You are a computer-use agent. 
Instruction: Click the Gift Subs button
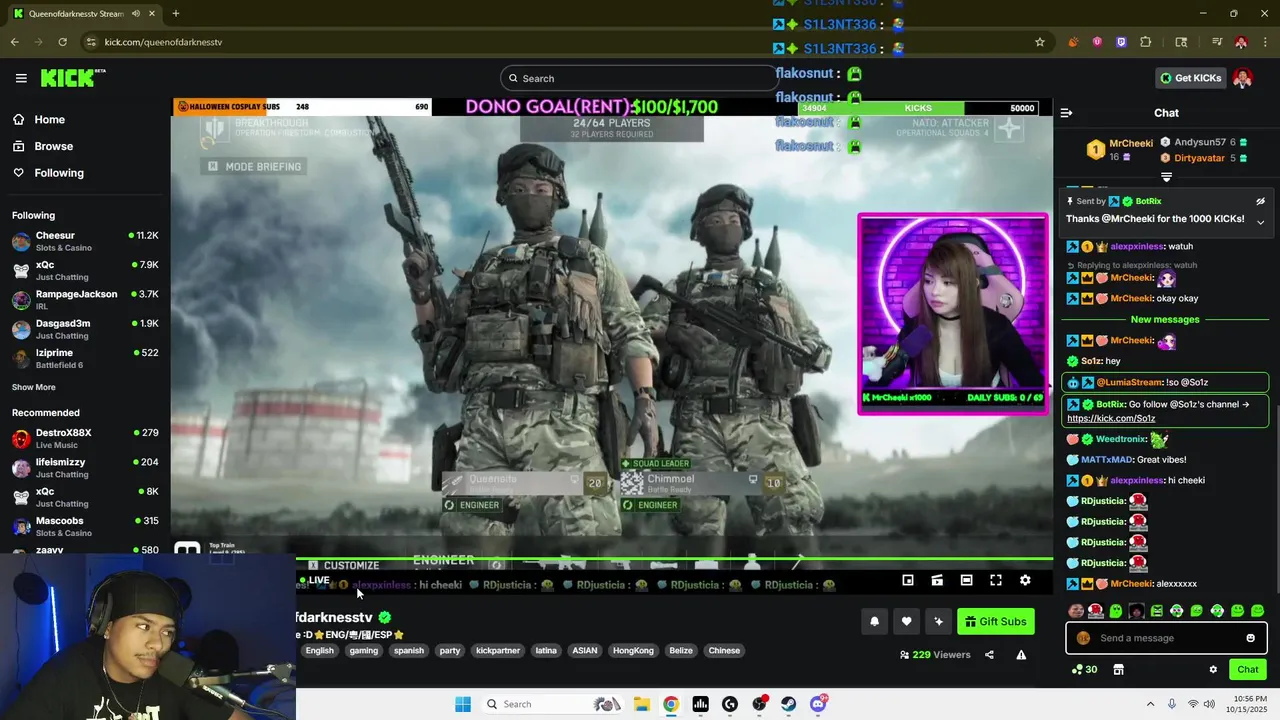[995, 621]
